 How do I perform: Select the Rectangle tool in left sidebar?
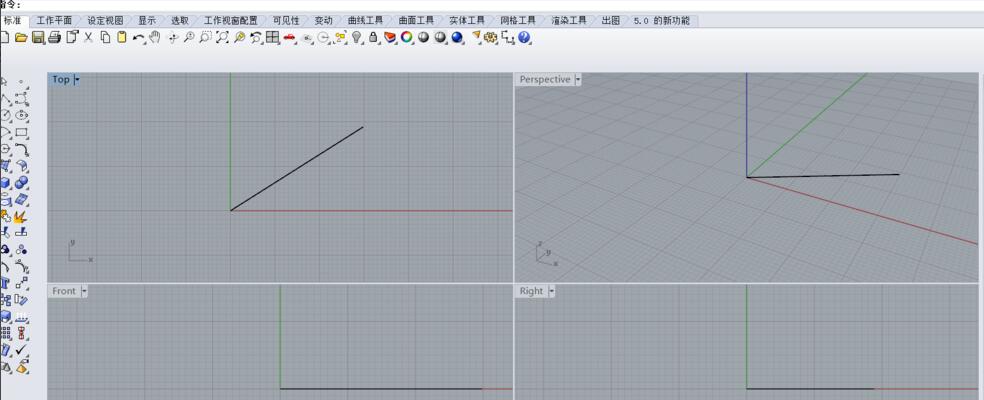(x=21, y=132)
